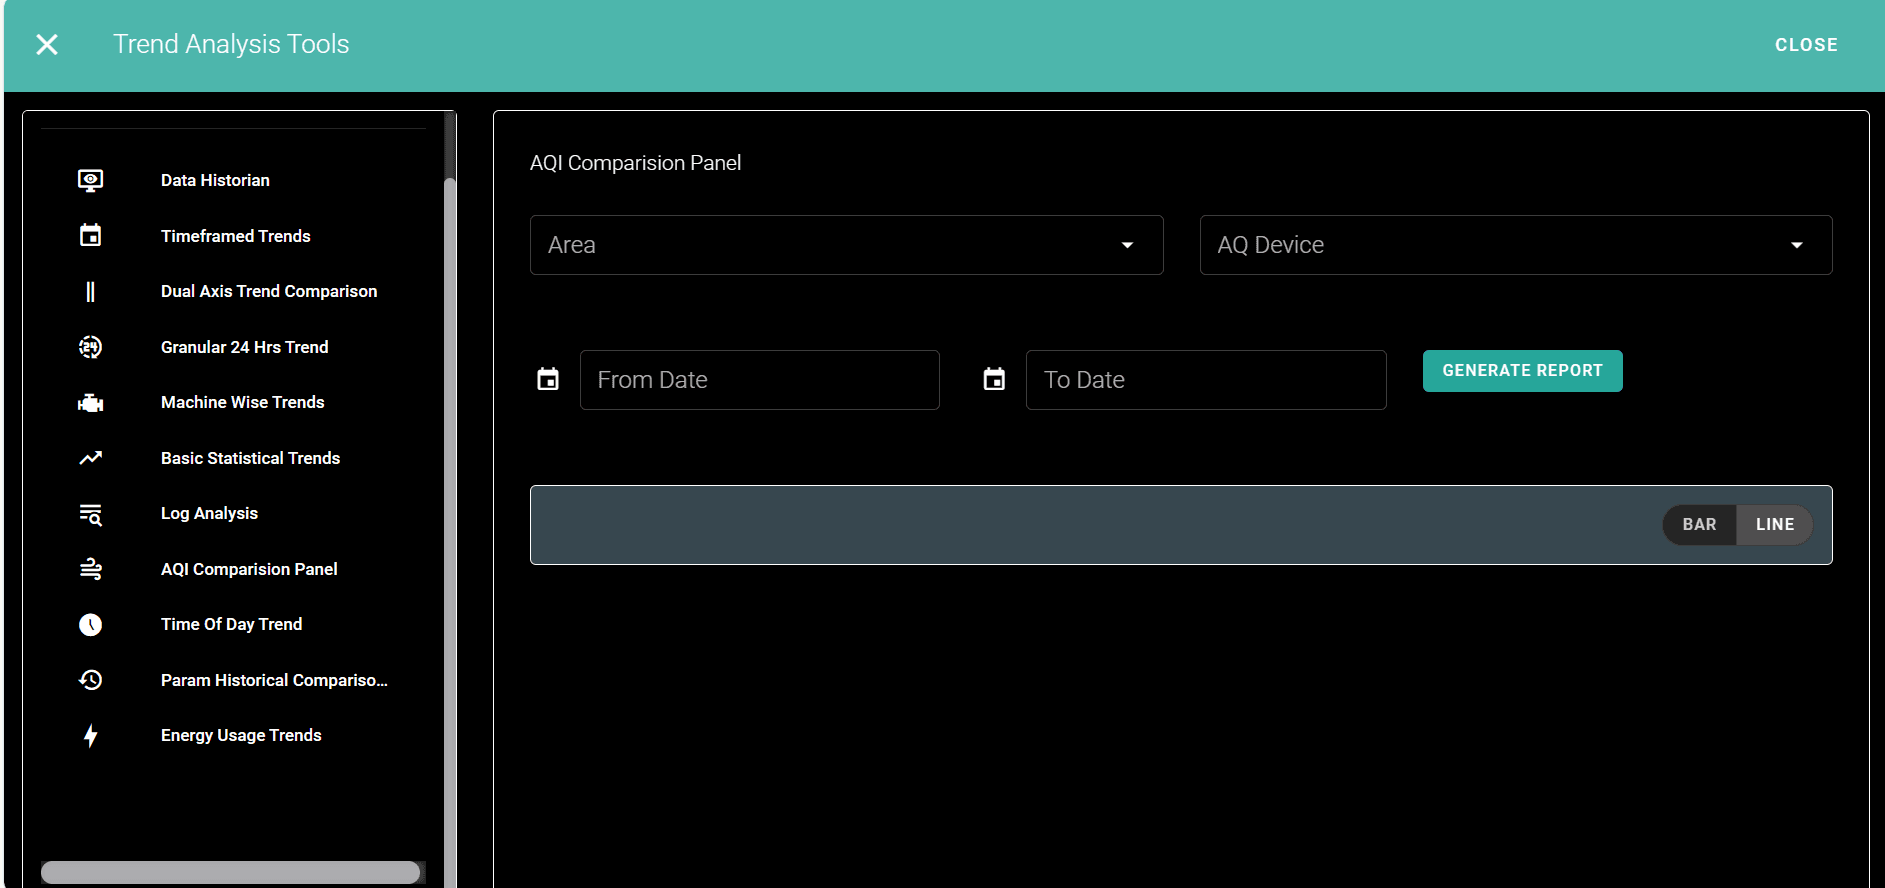Expand the AQ Device dropdown
This screenshot has width=1885, height=888.
tap(1515, 245)
